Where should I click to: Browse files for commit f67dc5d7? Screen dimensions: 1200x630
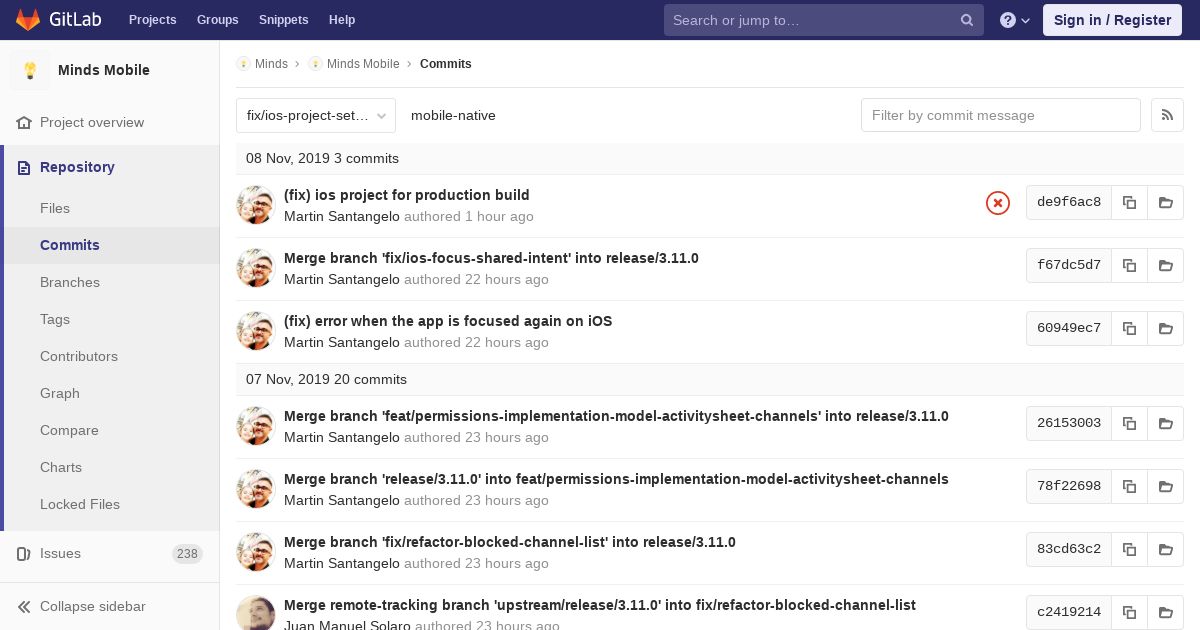point(1165,265)
